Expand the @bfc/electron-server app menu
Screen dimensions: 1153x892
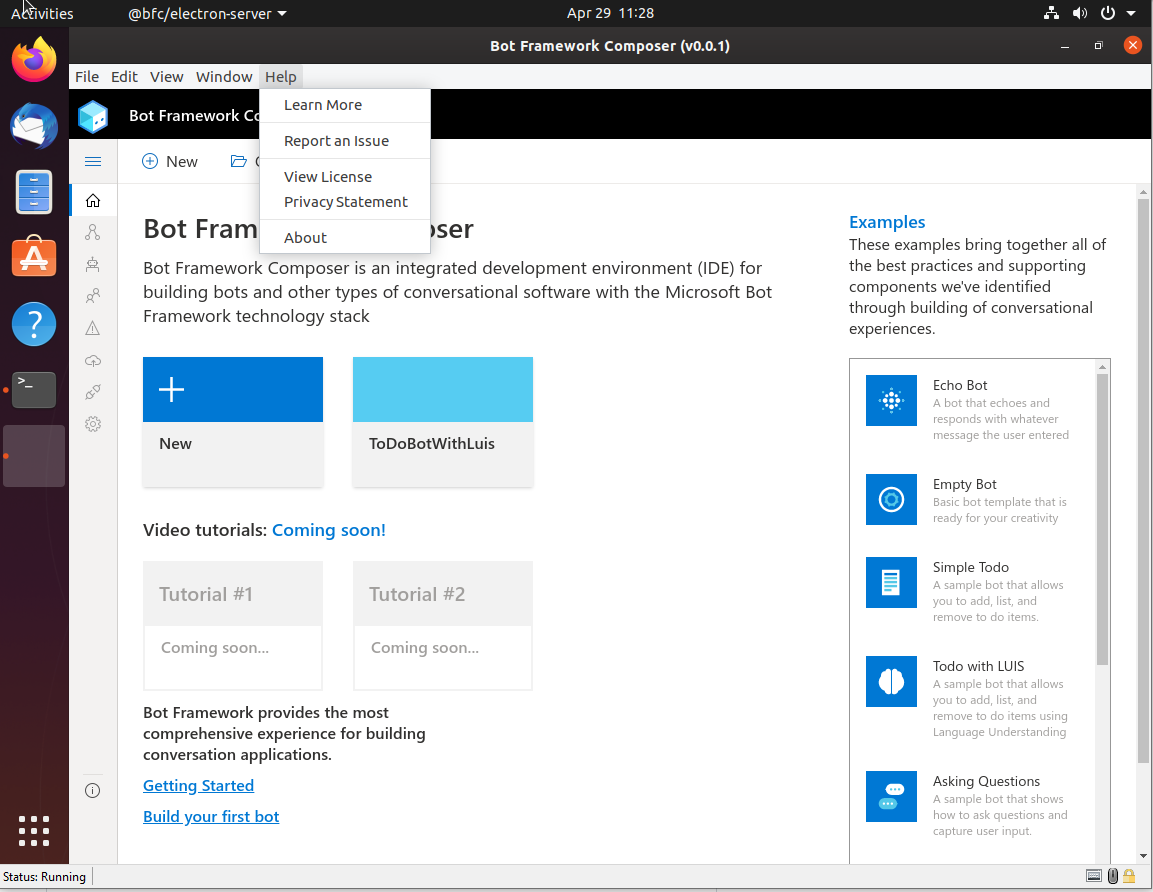(207, 13)
